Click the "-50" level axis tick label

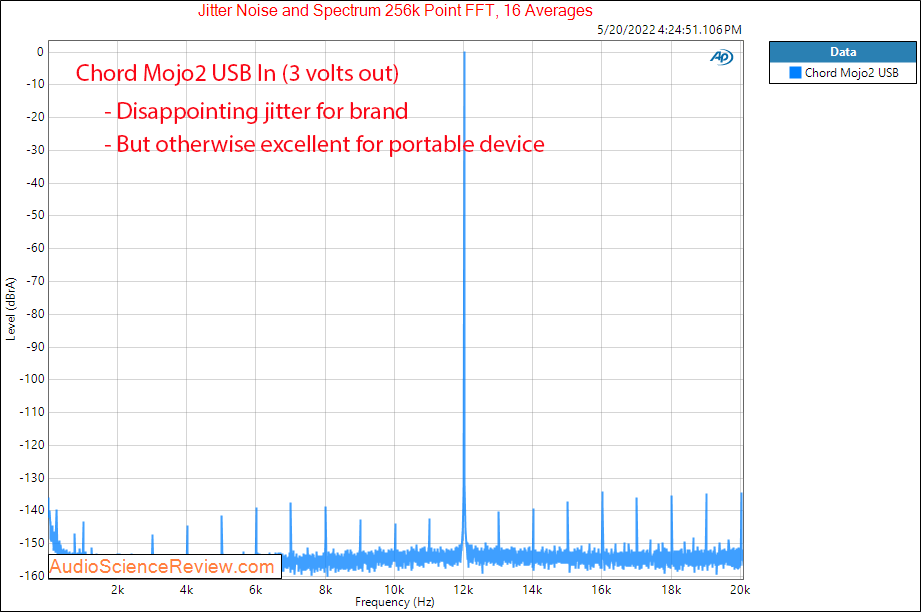click(x=35, y=215)
